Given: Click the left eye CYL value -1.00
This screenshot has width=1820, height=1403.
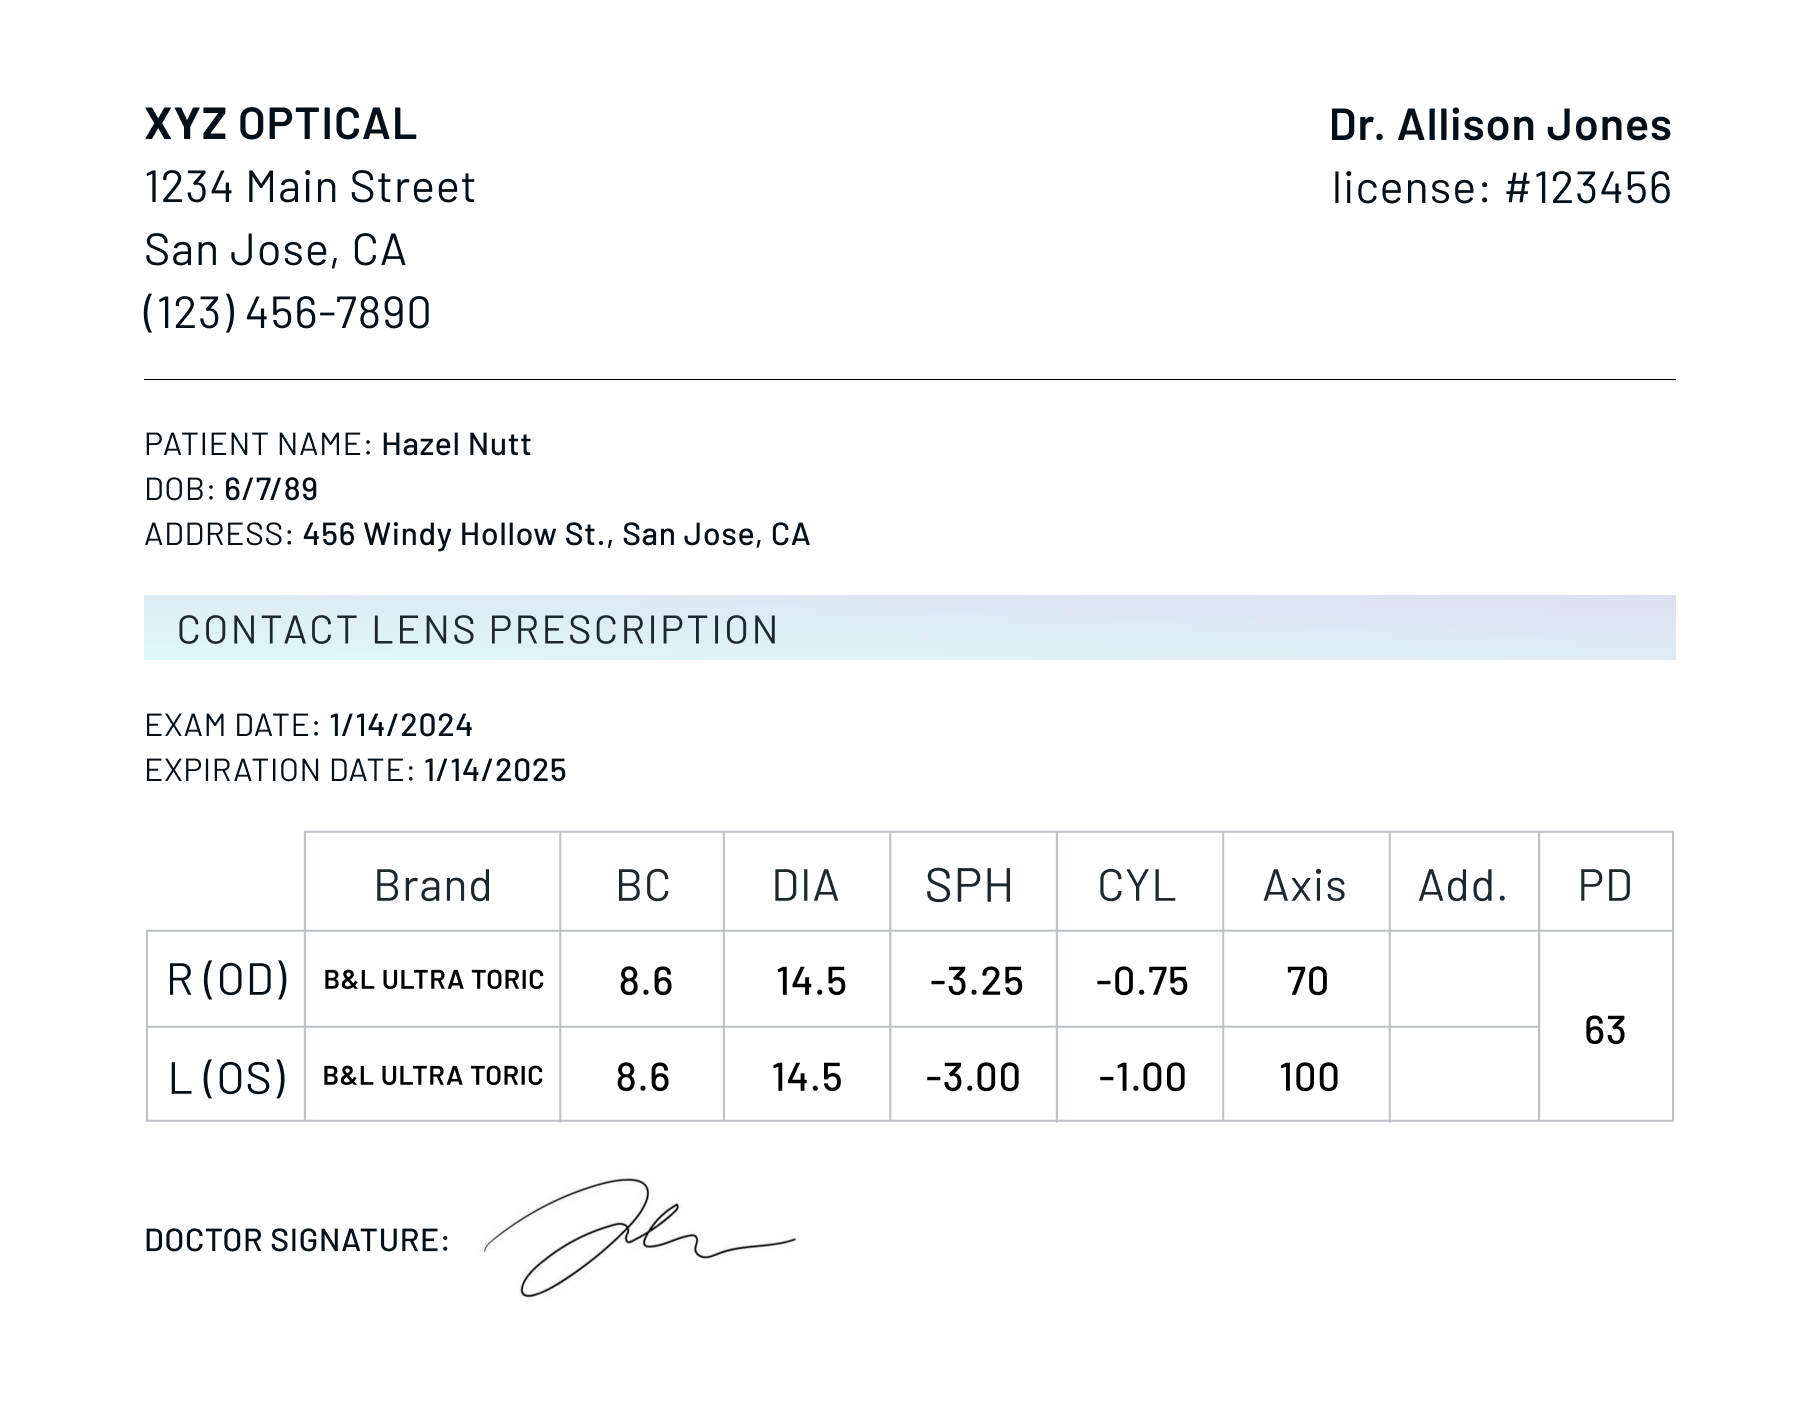Looking at the screenshot, I should pos(1142,1077).
